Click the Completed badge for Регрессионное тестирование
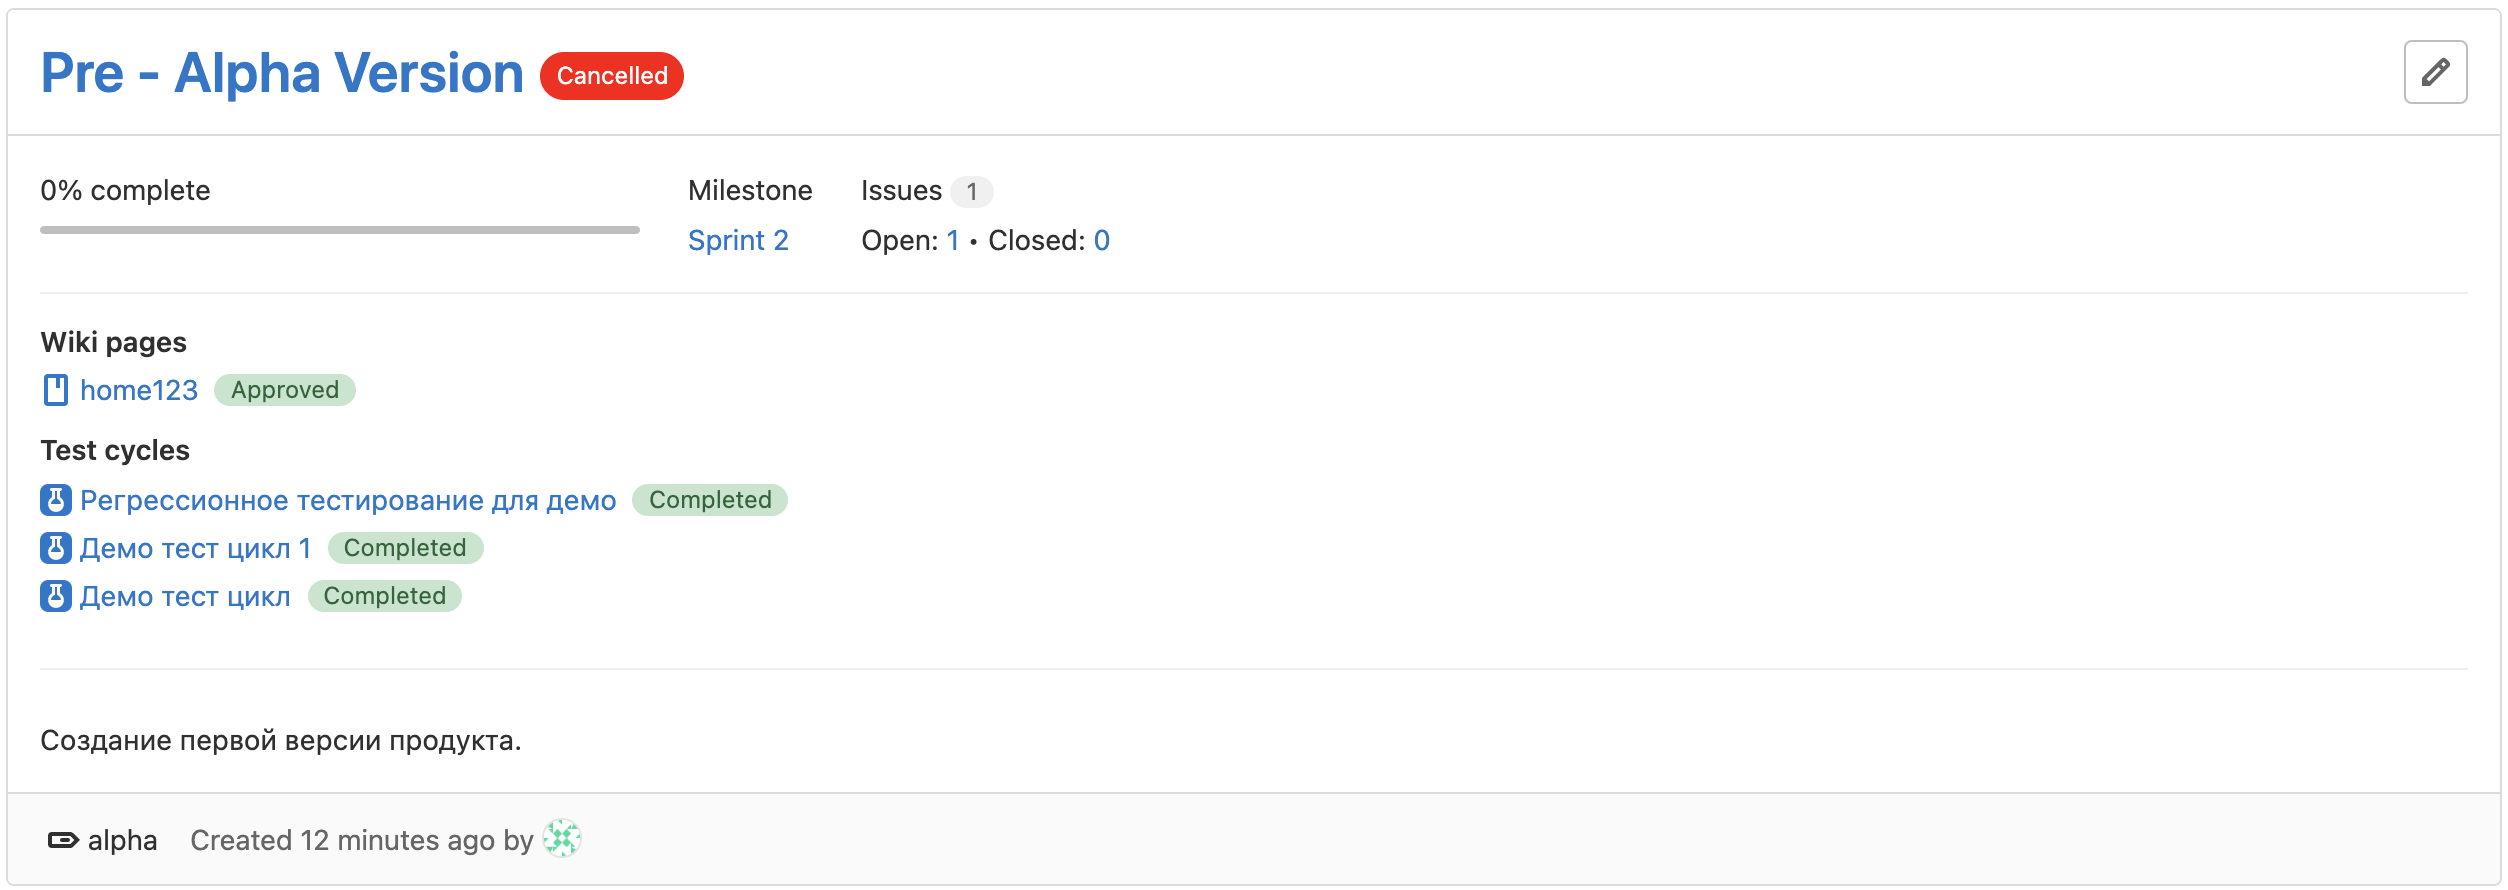Viewport: 2508px width, 890px height. pos(710,500)
